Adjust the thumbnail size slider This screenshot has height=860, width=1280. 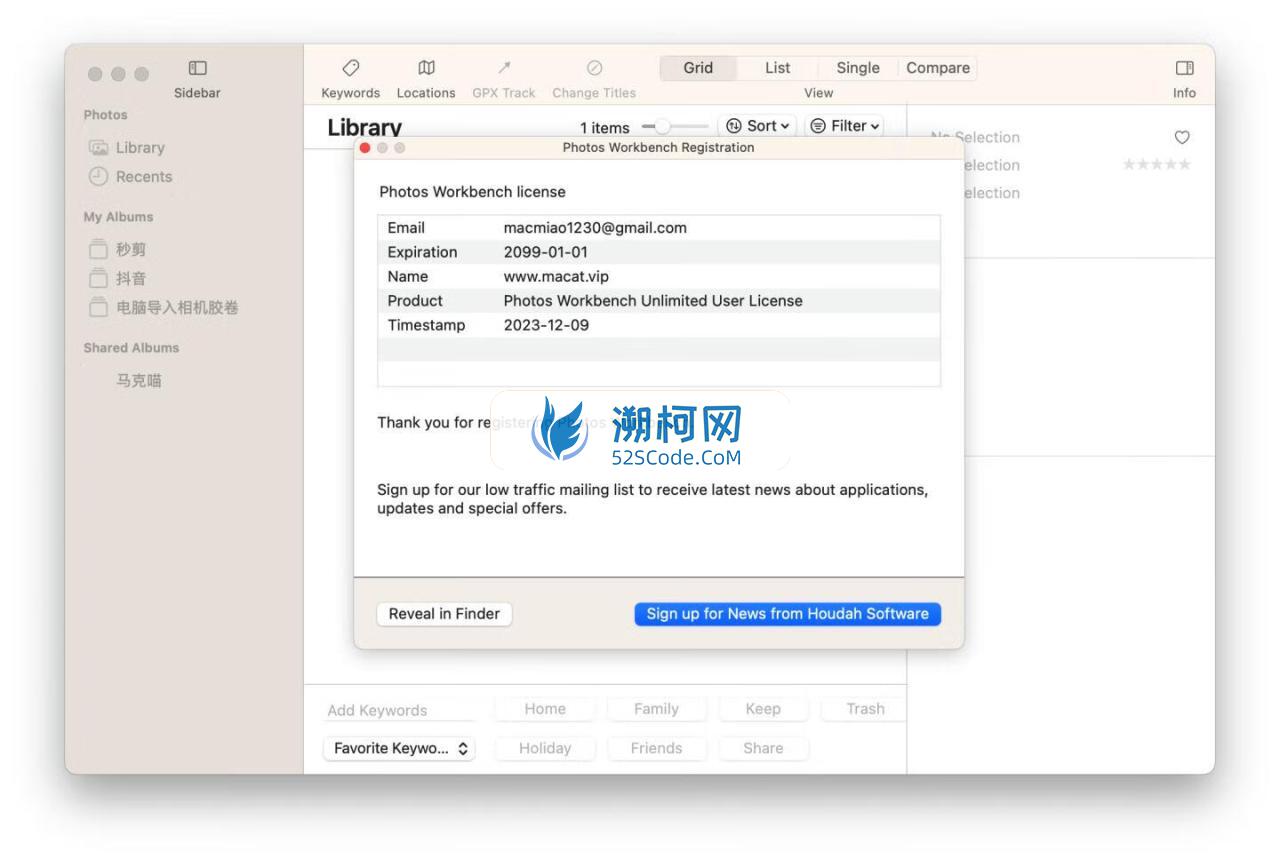click(674, 127)
